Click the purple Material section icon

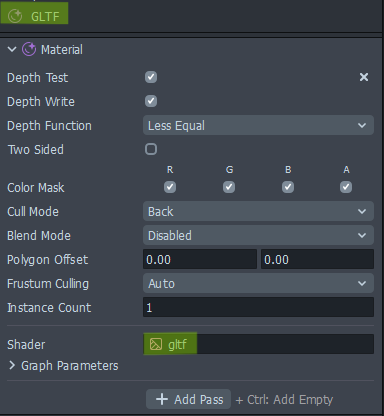[x=29, y=50]
